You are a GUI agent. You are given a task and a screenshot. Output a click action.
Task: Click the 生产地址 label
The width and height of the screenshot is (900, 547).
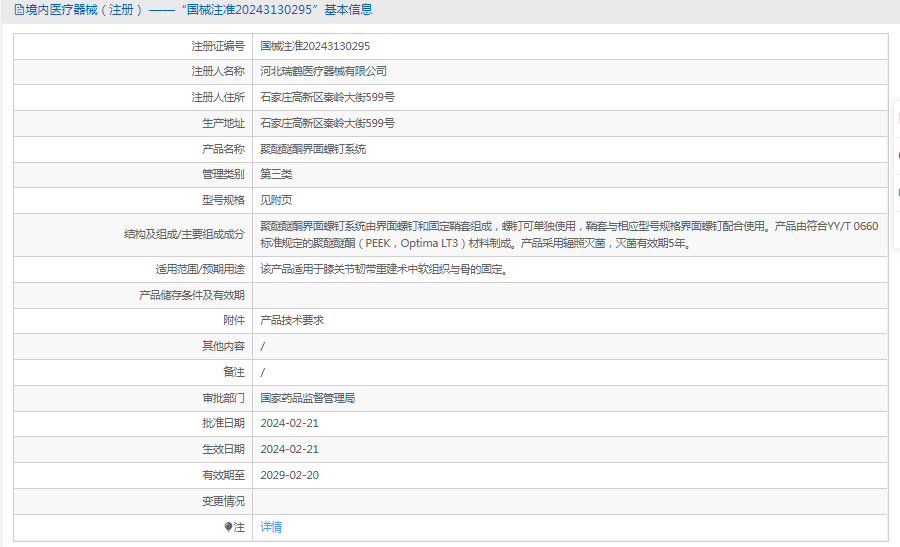[223, 123]
